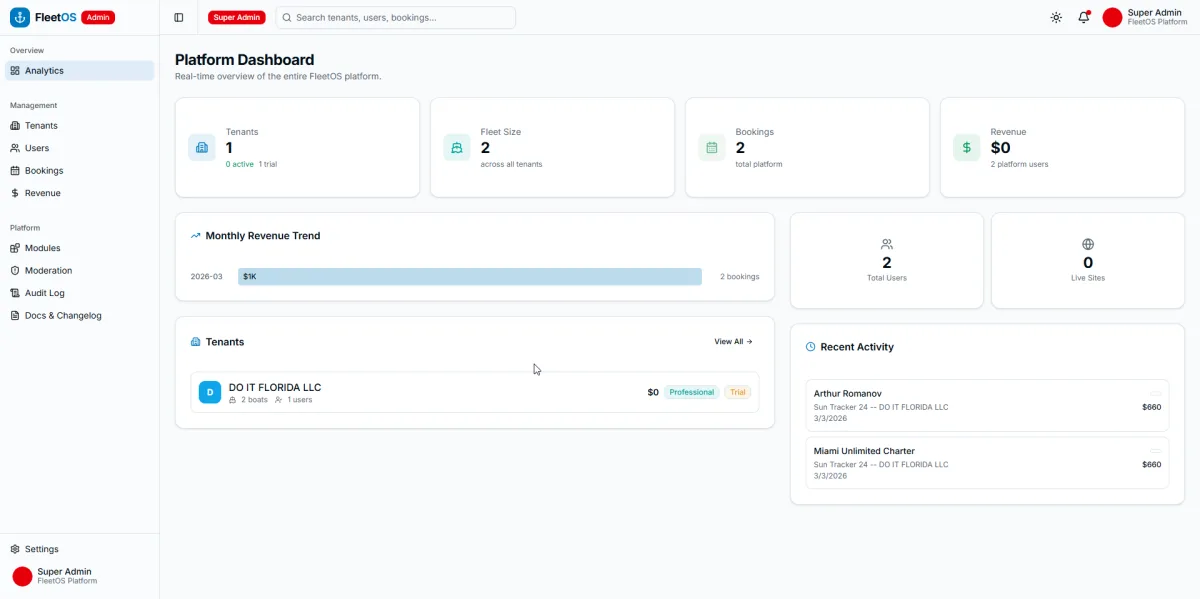Open the Super Admin profile menu in header
Screen dimensions: 1200x599
[x=1145, y=17]
